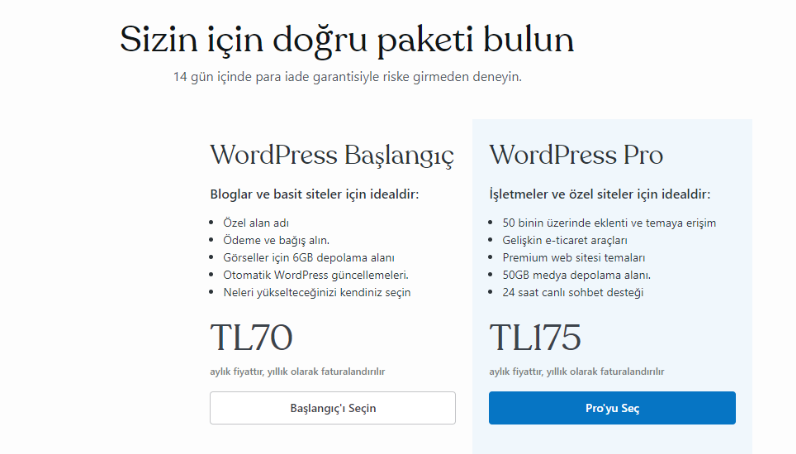Click the 14 gün para iade garantisi subtitle
796x454 pixels.
[347, 77]
